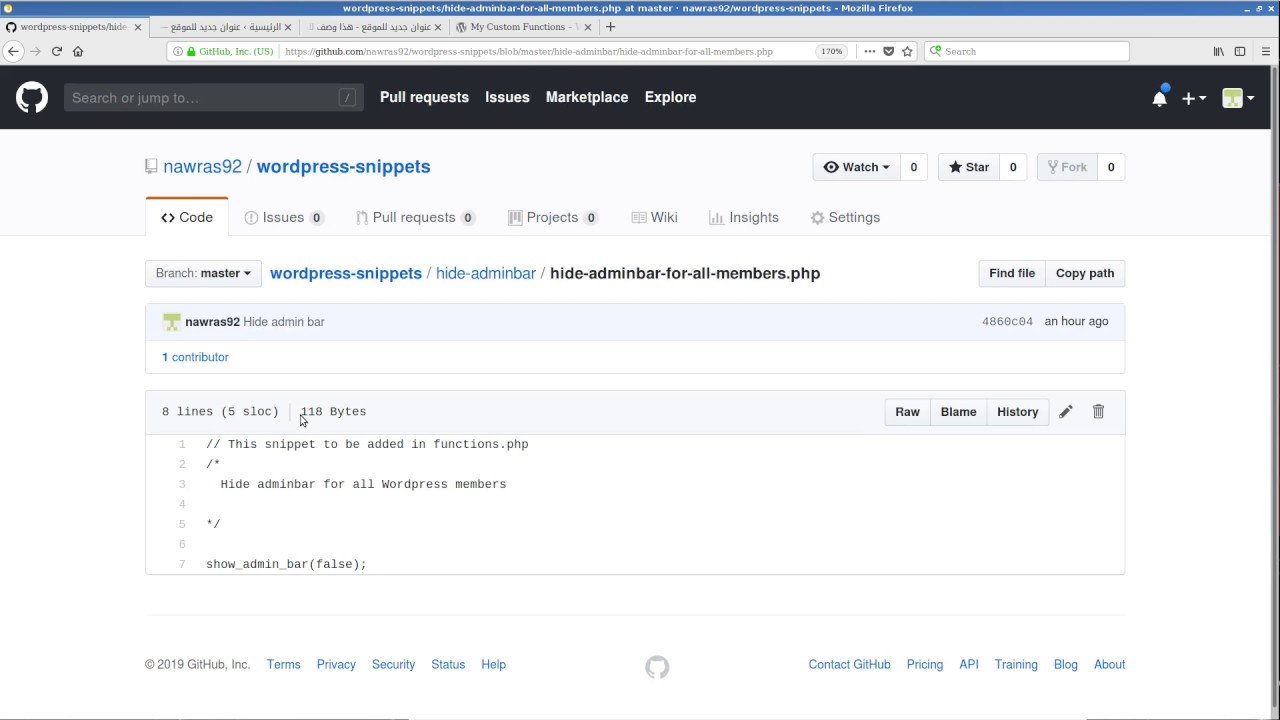Open the wordpress-snippets repository title link

point(344,167)
